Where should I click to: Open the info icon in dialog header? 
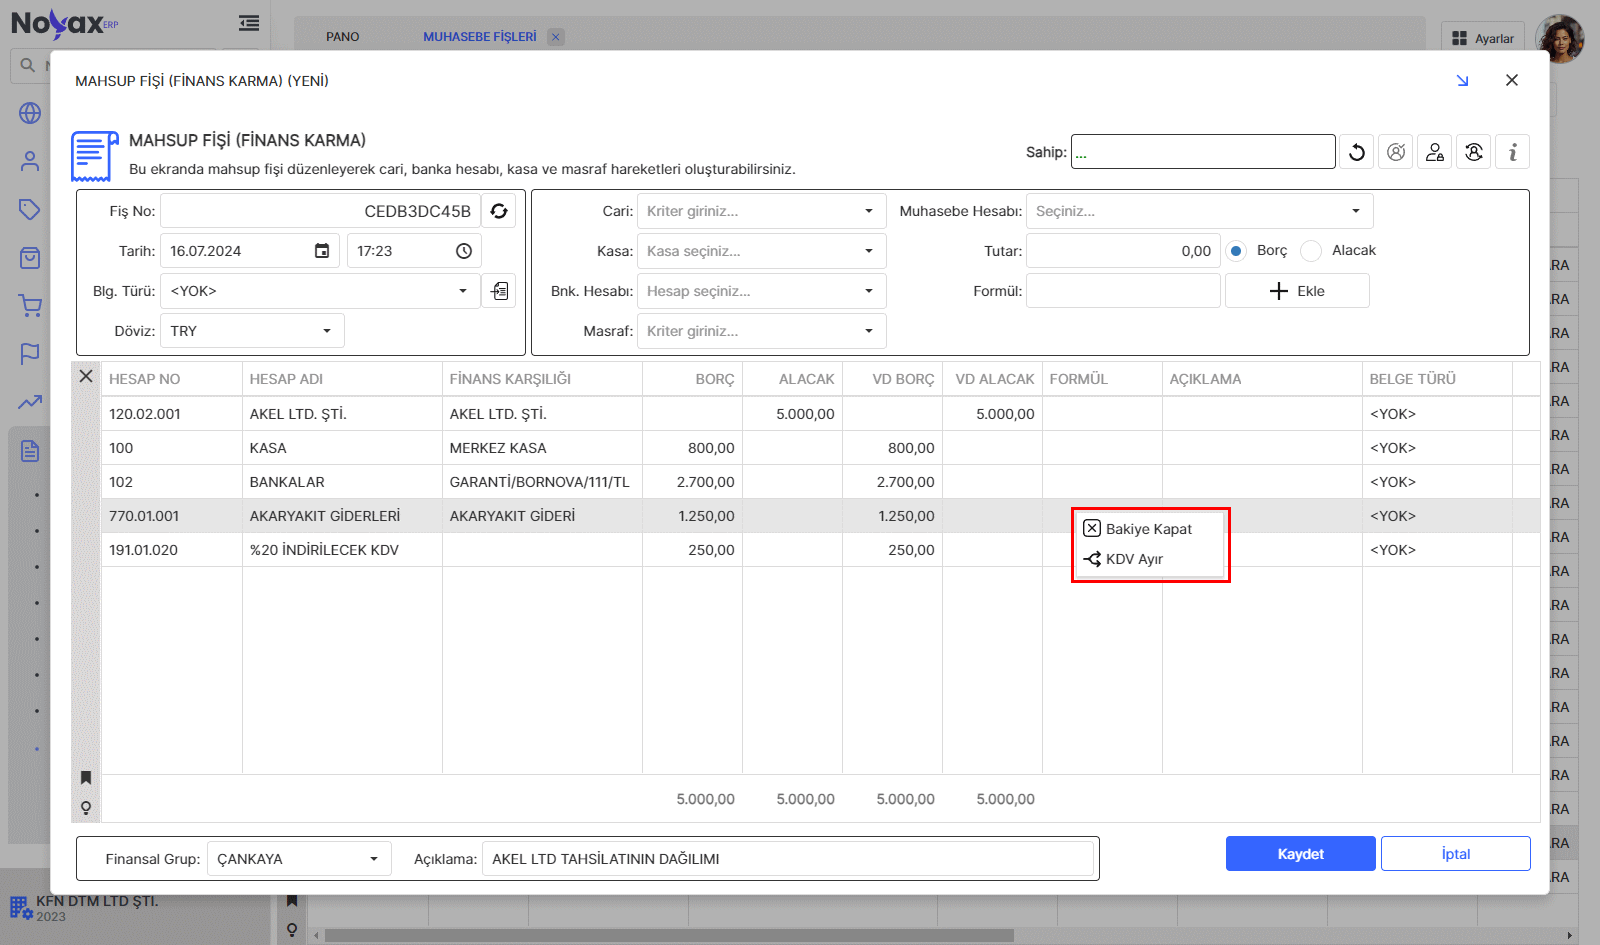(1513, 152)
